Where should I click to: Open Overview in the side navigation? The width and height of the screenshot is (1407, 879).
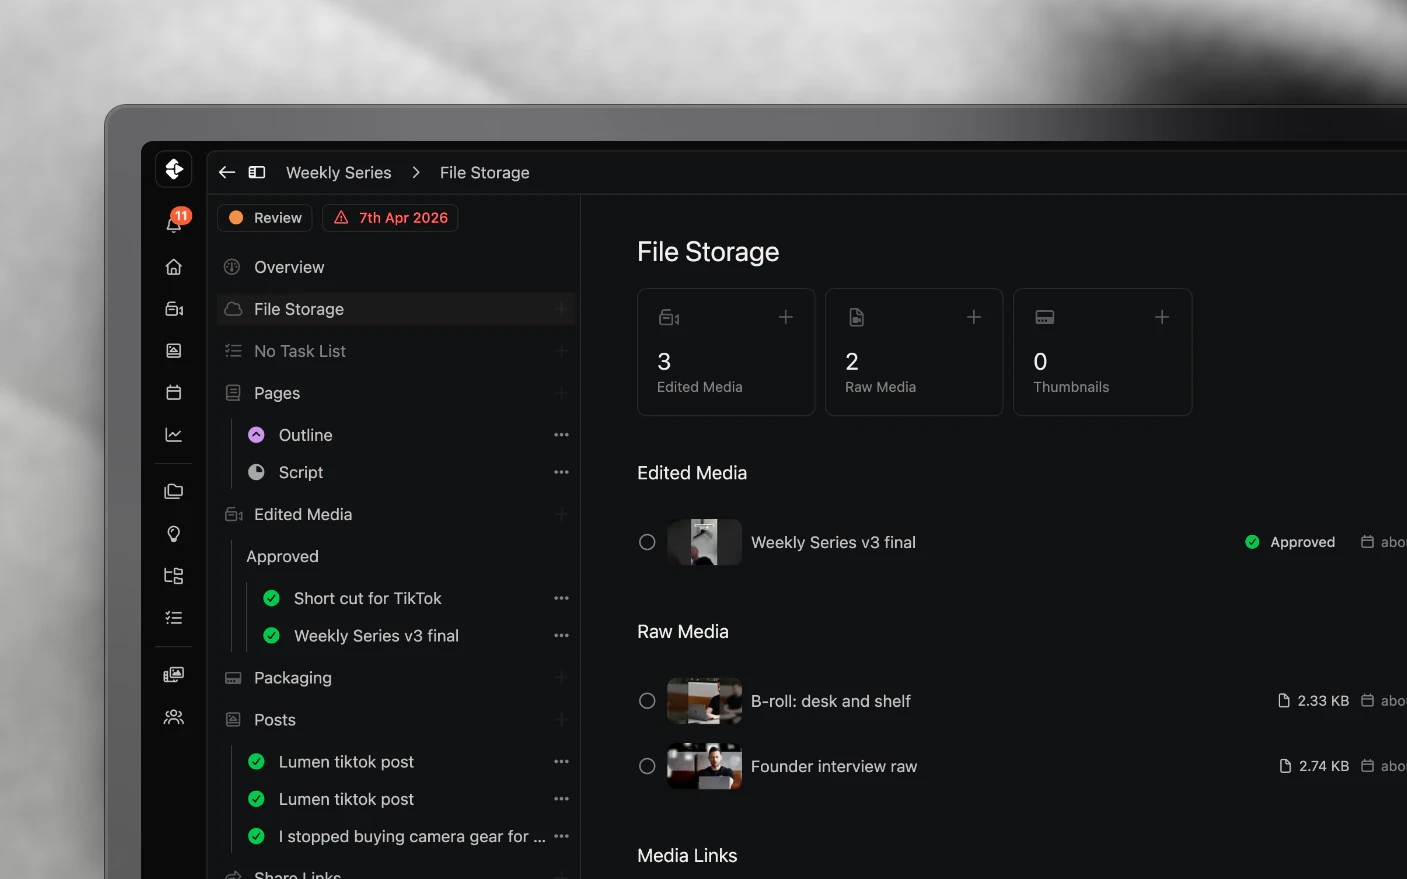(396, 267)
